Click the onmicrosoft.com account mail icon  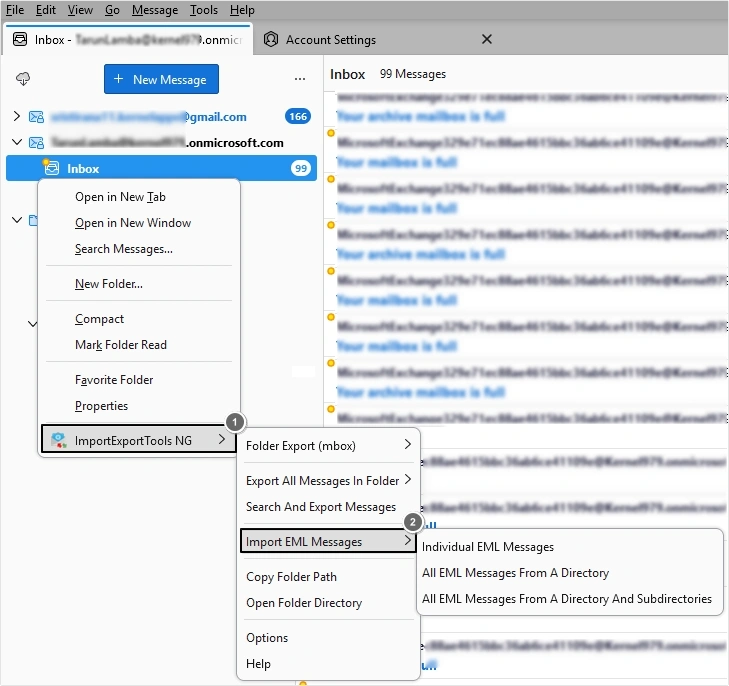coord(36,143)
